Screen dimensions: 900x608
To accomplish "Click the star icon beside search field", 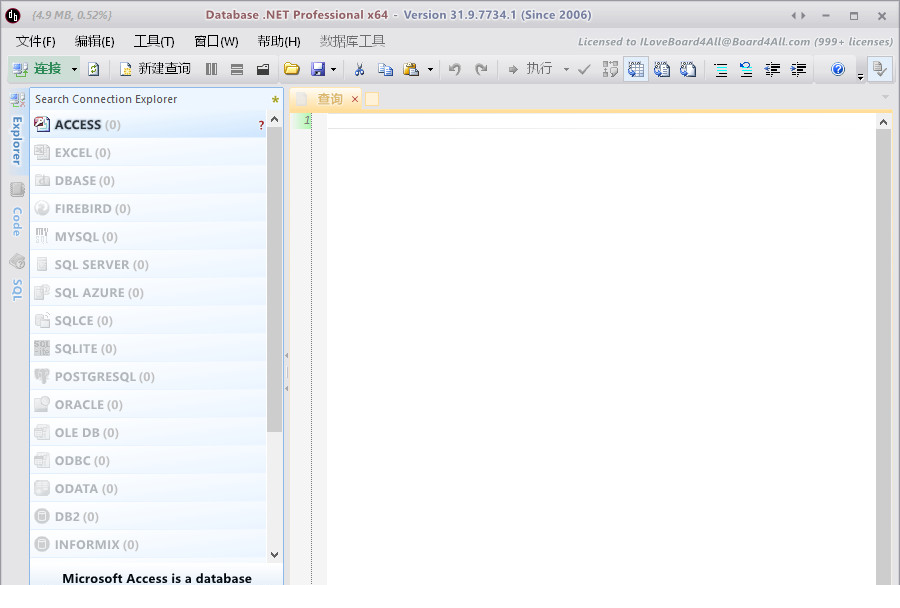I will click(276, 100).
